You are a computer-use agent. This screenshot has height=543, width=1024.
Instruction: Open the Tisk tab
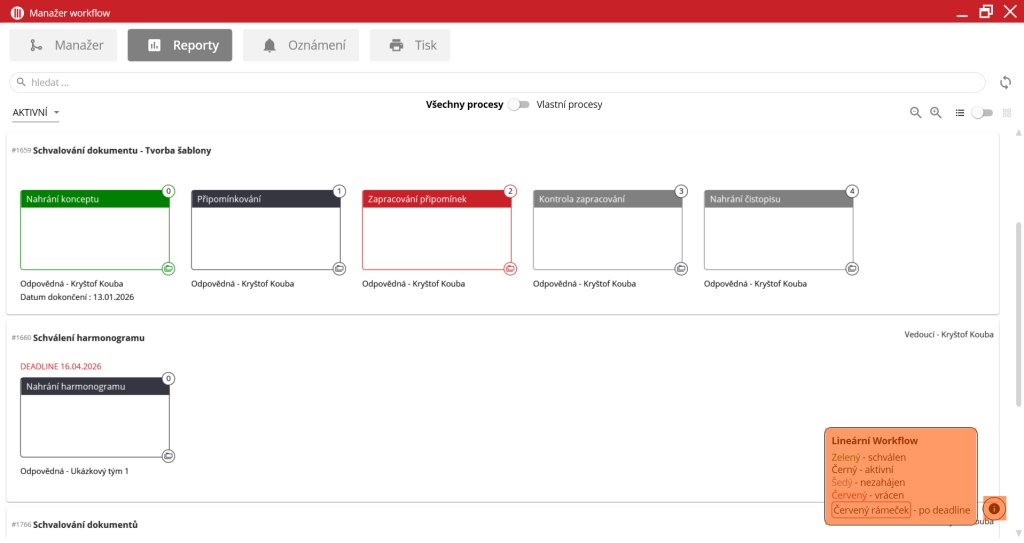point(410,45)
